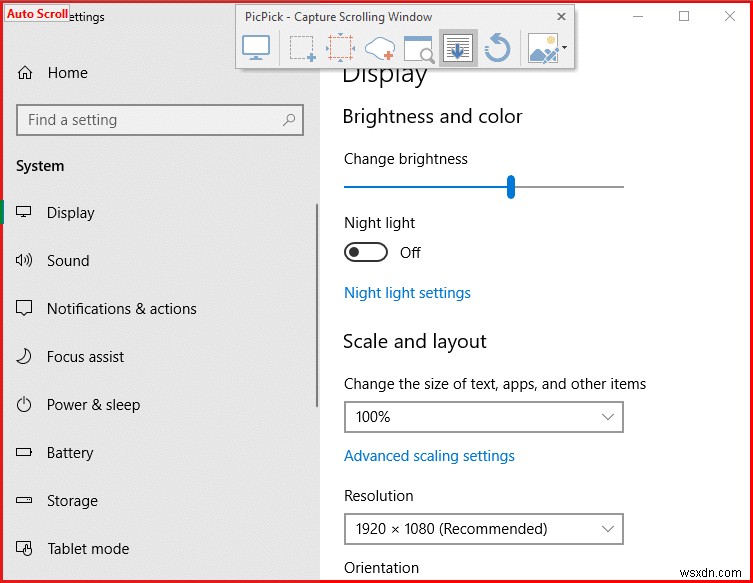
Task: Click the Change brightness label
Action: click(406, 159)
